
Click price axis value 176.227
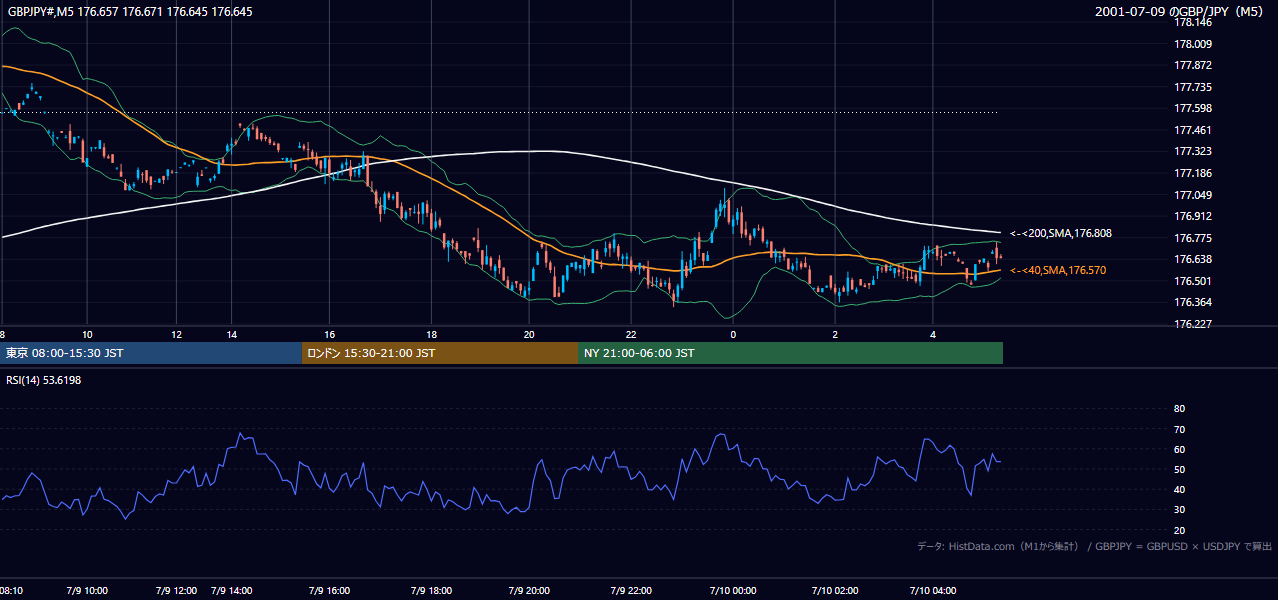tap(1193, 324)
